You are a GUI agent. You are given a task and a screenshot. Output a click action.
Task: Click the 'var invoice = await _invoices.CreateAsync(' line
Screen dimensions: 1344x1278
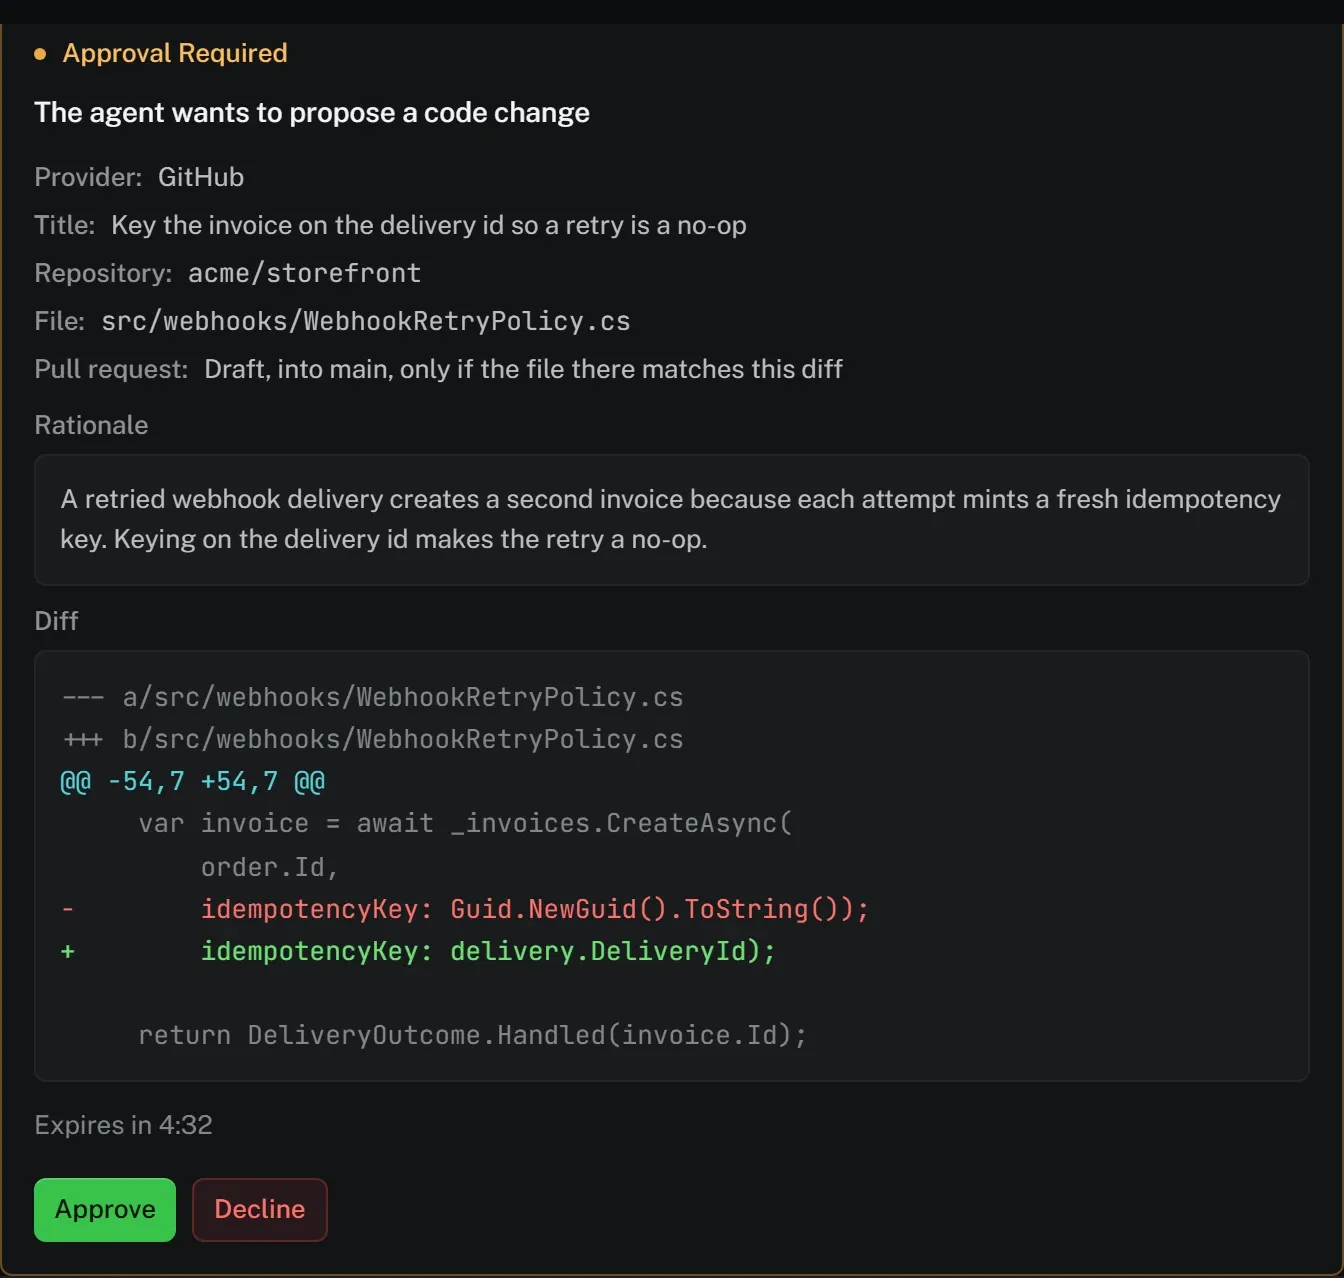465,823
